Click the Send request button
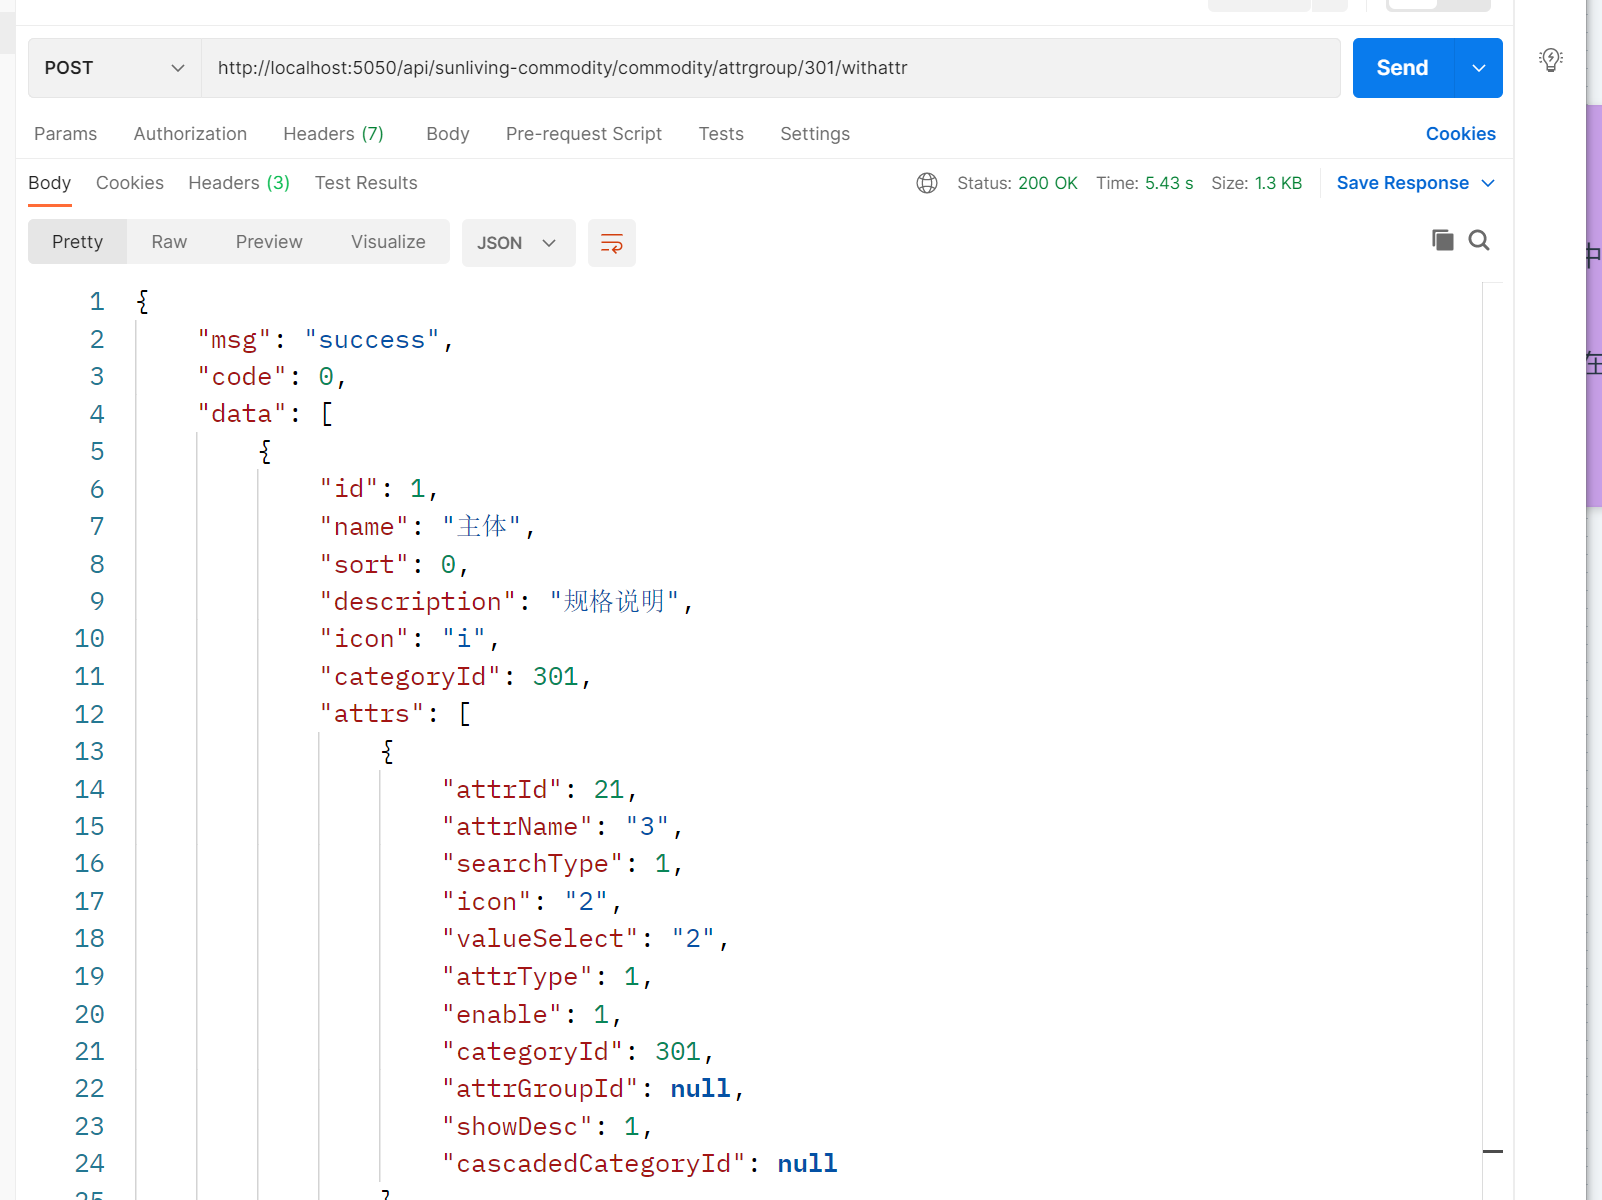 click(x=1402, y=68)
